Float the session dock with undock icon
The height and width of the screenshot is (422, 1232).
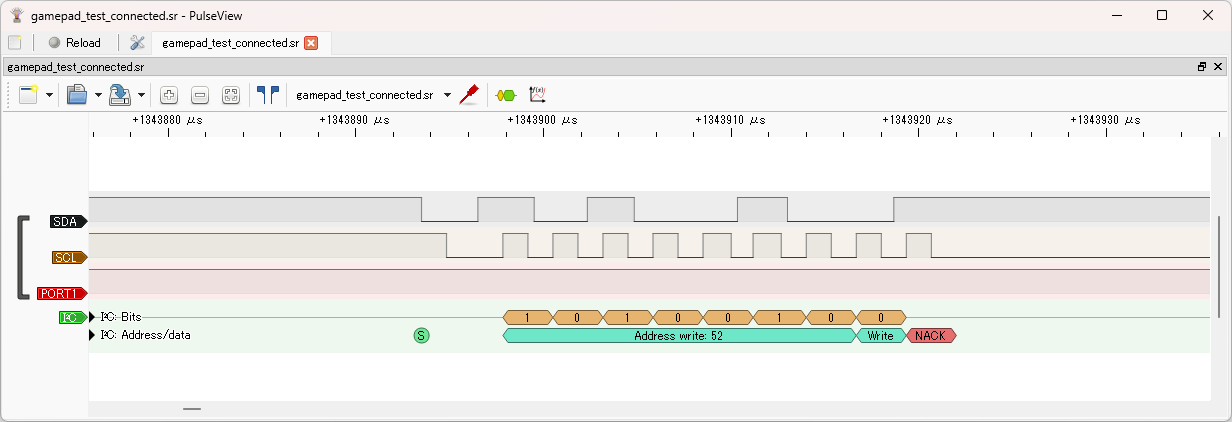(x=1202, y=67)
